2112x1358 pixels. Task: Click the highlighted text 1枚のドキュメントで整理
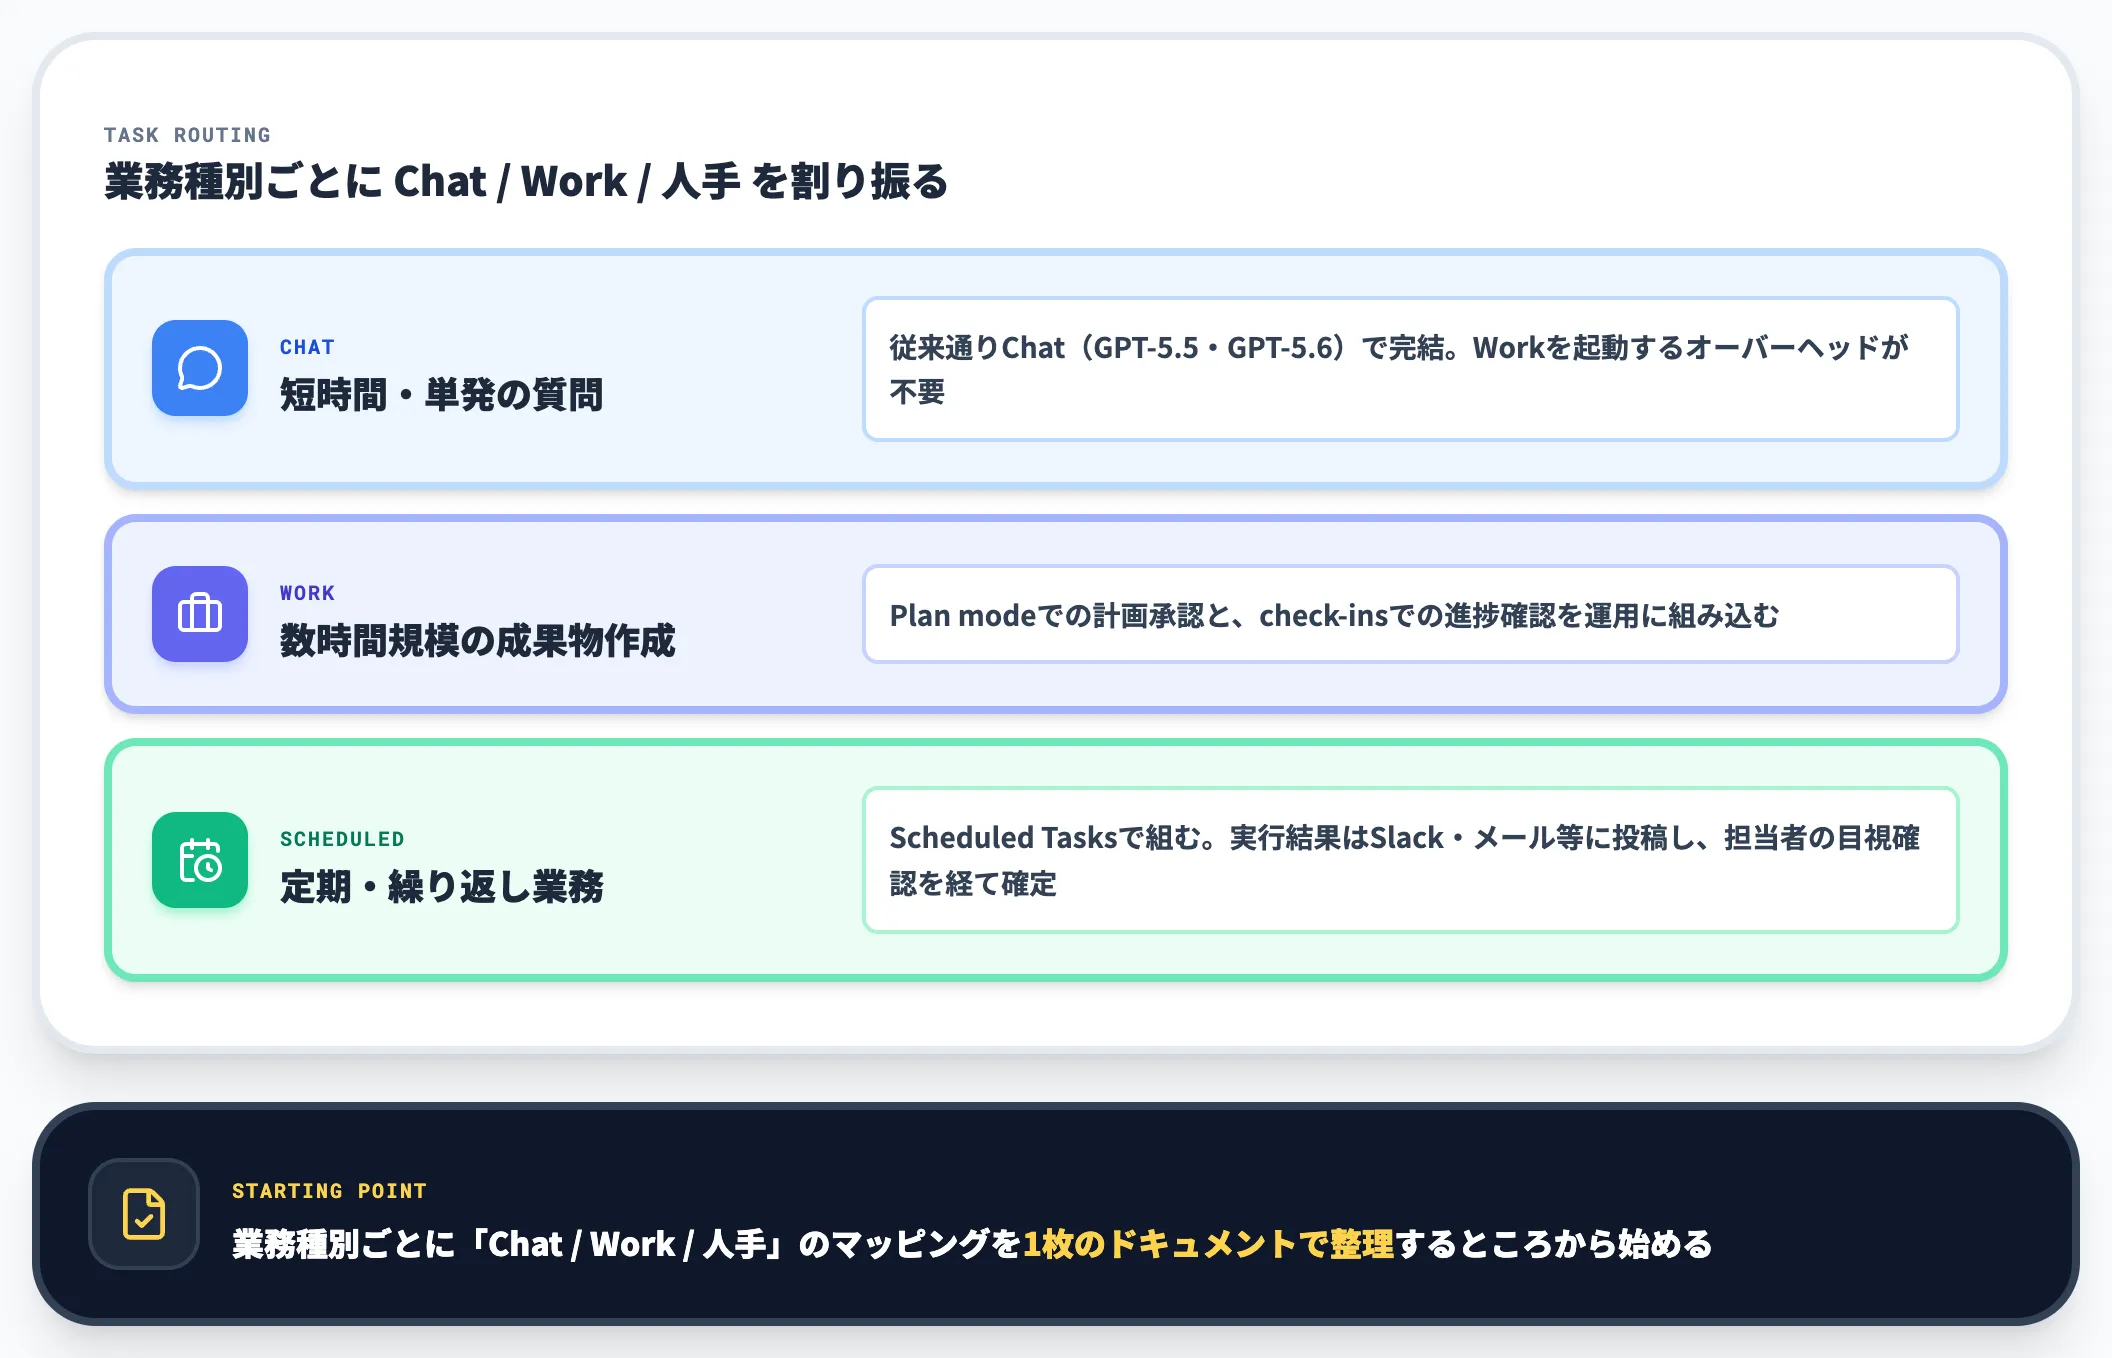coord(1207,1244)
